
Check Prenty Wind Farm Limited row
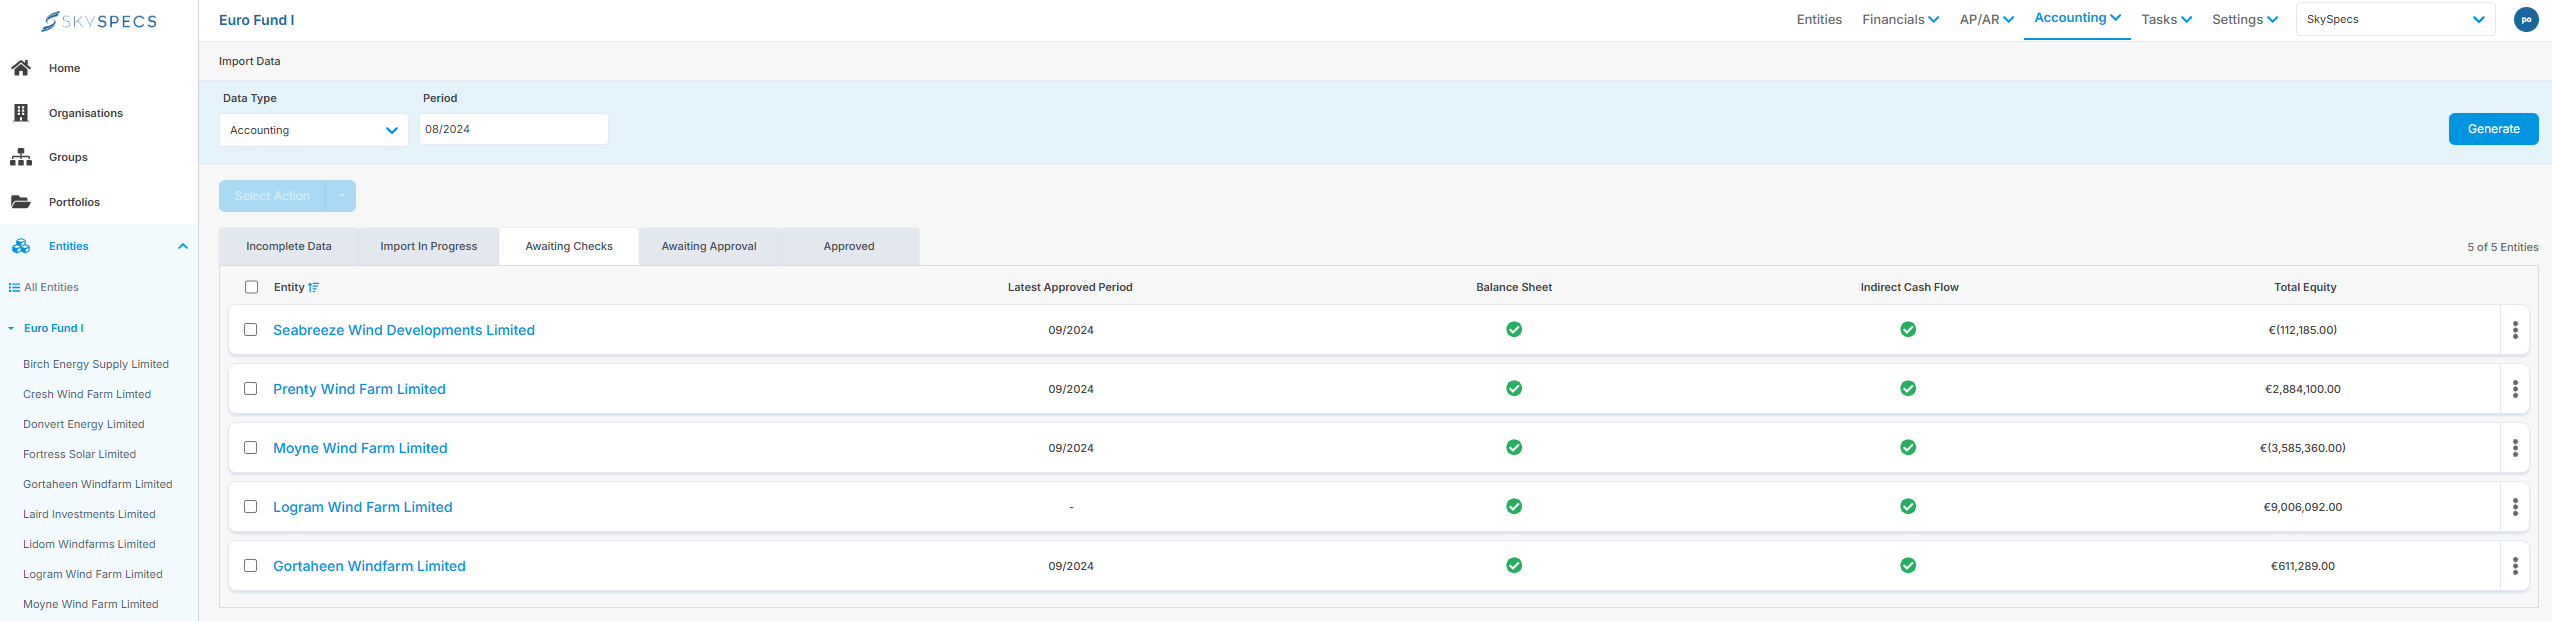[250, 388]
